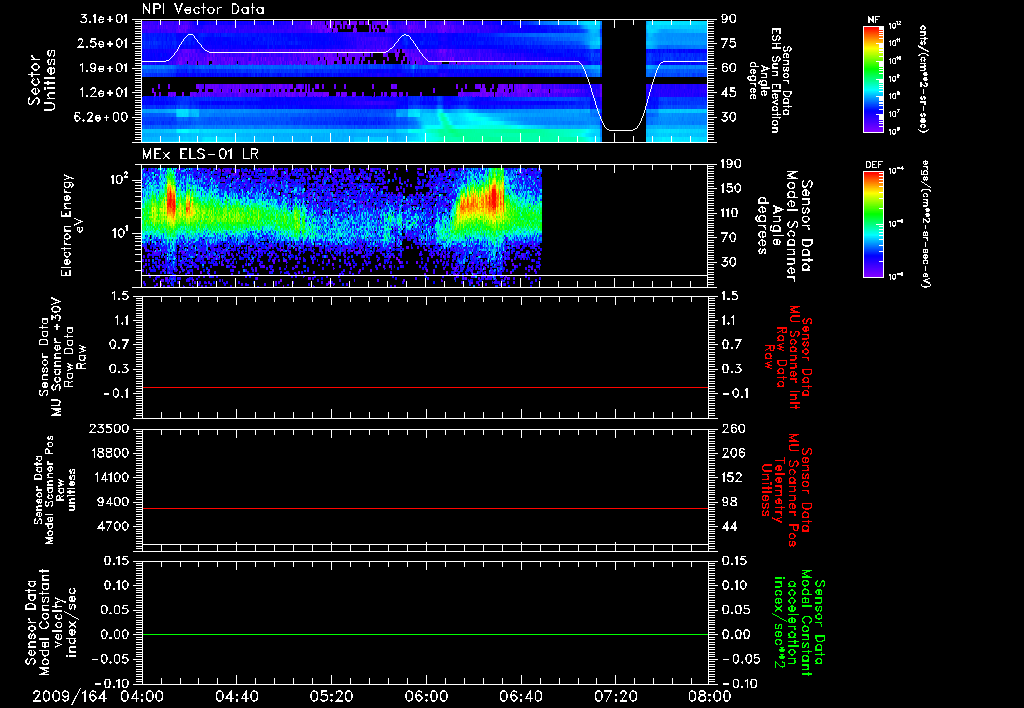This screenshot has height=708, width=1024.
Task: Click the 23500 scanner position tick label
Action: pyautogui.click(x=110, y=428)
